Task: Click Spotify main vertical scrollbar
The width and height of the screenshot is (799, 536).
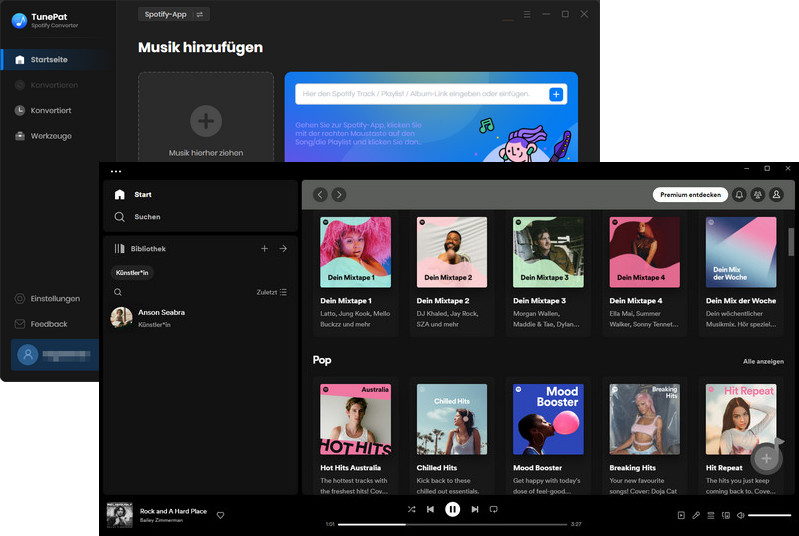Action: coord(791,242)
